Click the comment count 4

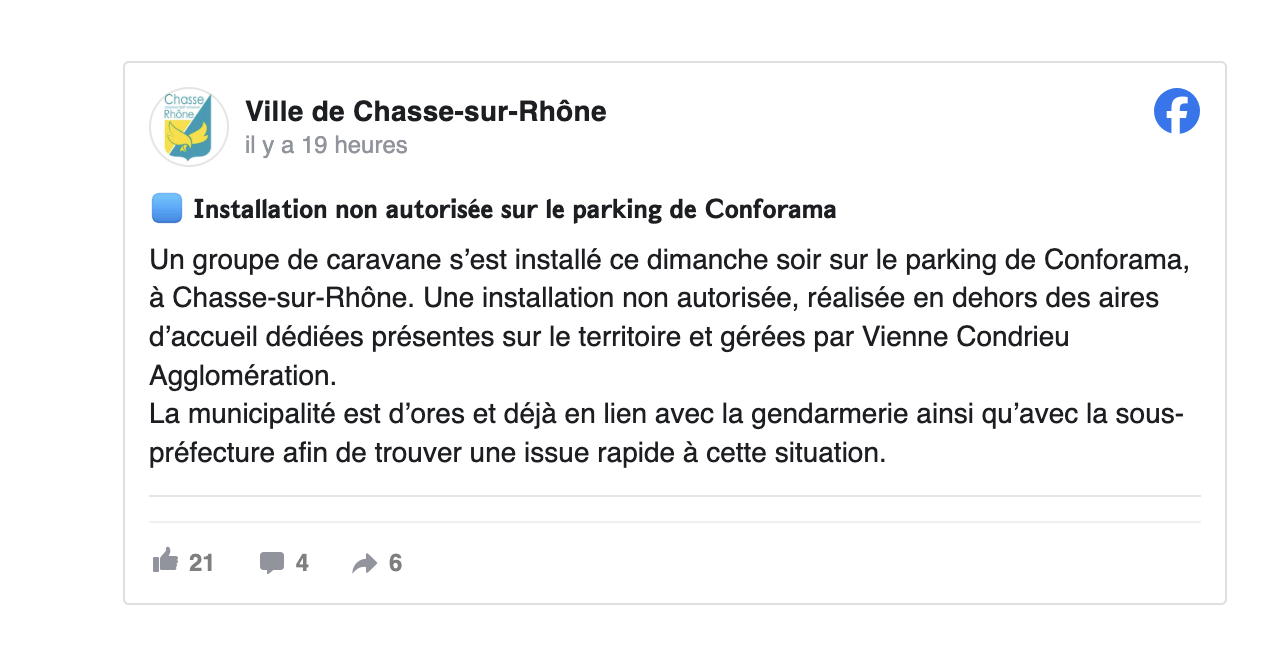click(302, 563)
